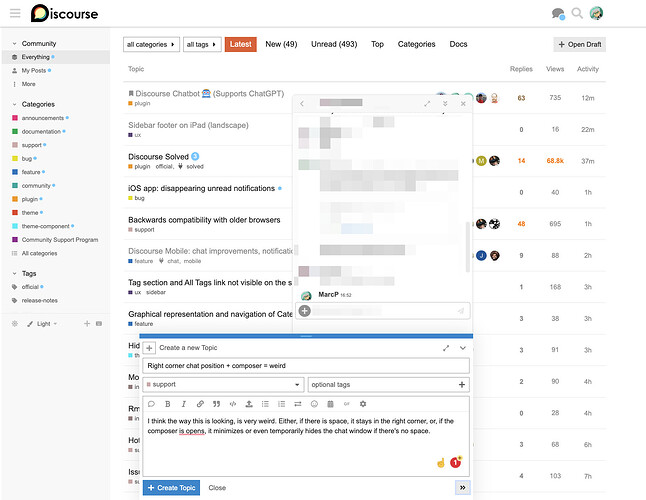Expand chat panel to full screen
646x500 pixels.
[x=427, y=103]
